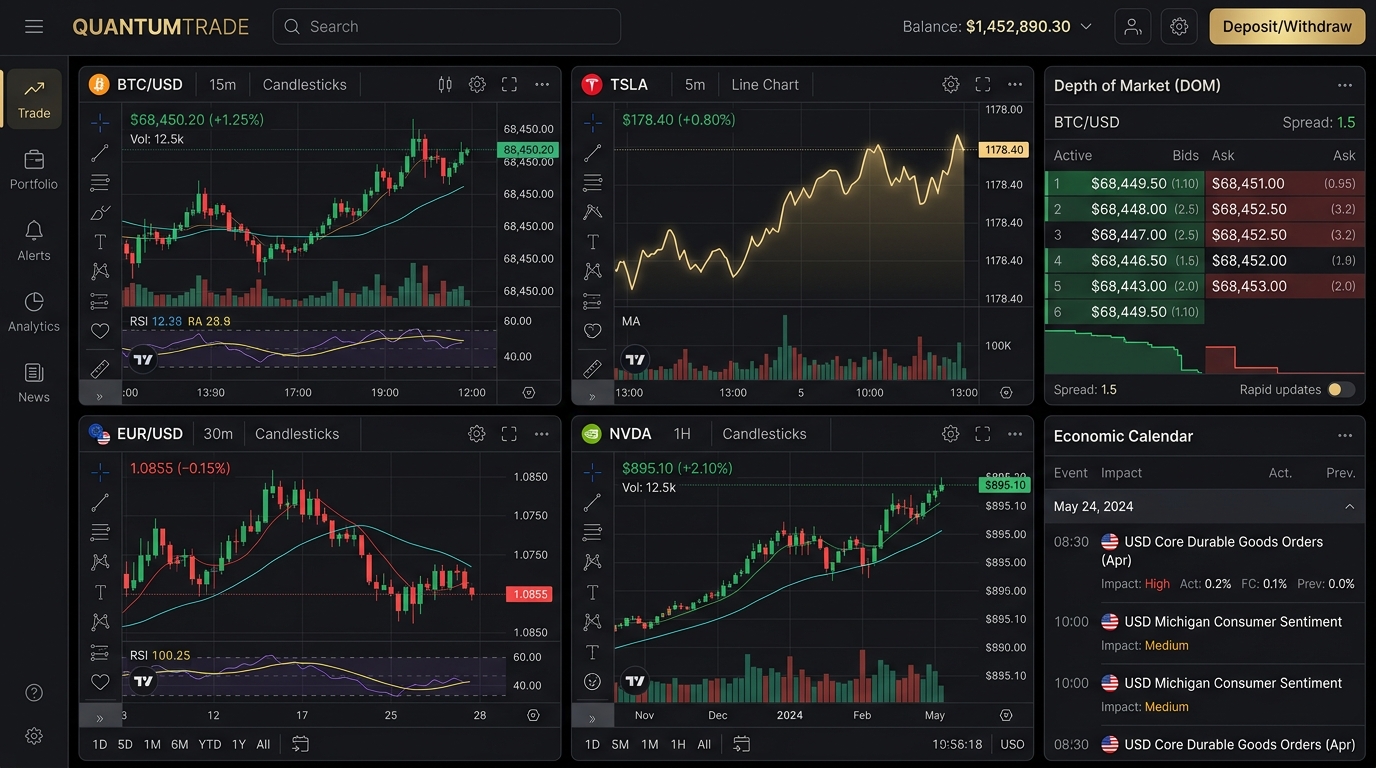The image size is (1376, 768).
Task: Open the hamburger menu in the header
Action: click(34, 27)
